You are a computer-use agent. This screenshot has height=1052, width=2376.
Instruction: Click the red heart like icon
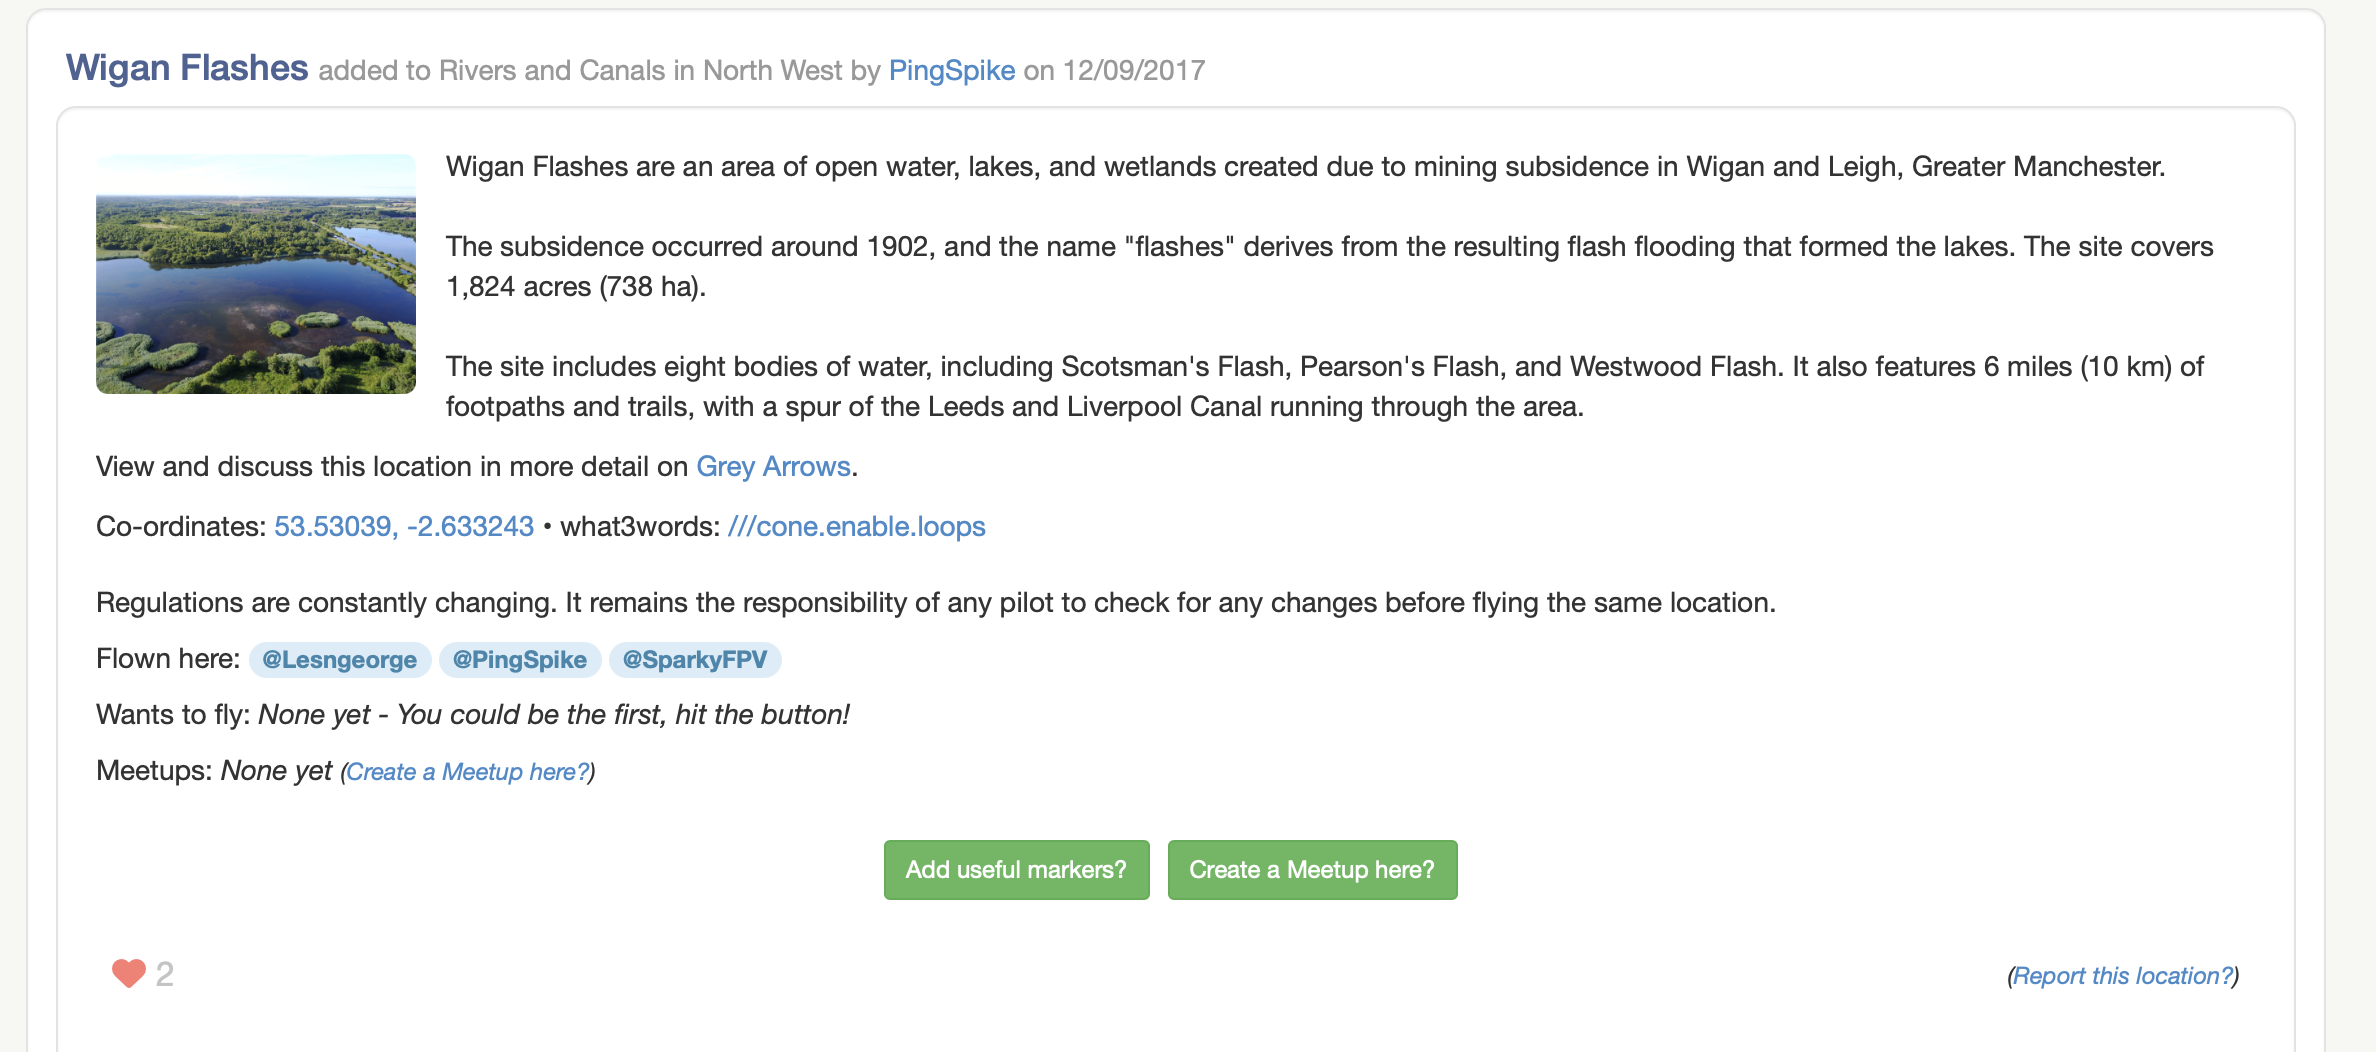(x=128, y=973)
